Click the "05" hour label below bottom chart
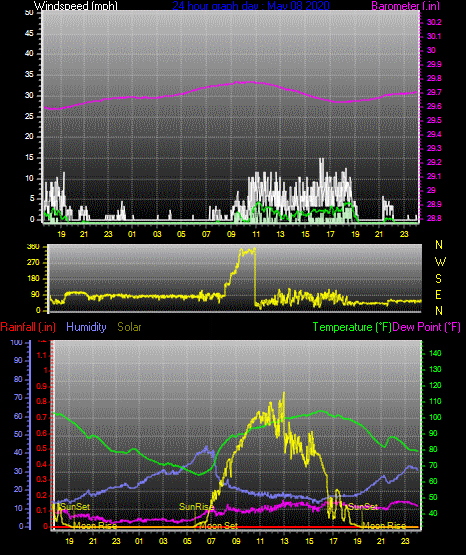Screen dimensions: 466x555 pos(187,541)
